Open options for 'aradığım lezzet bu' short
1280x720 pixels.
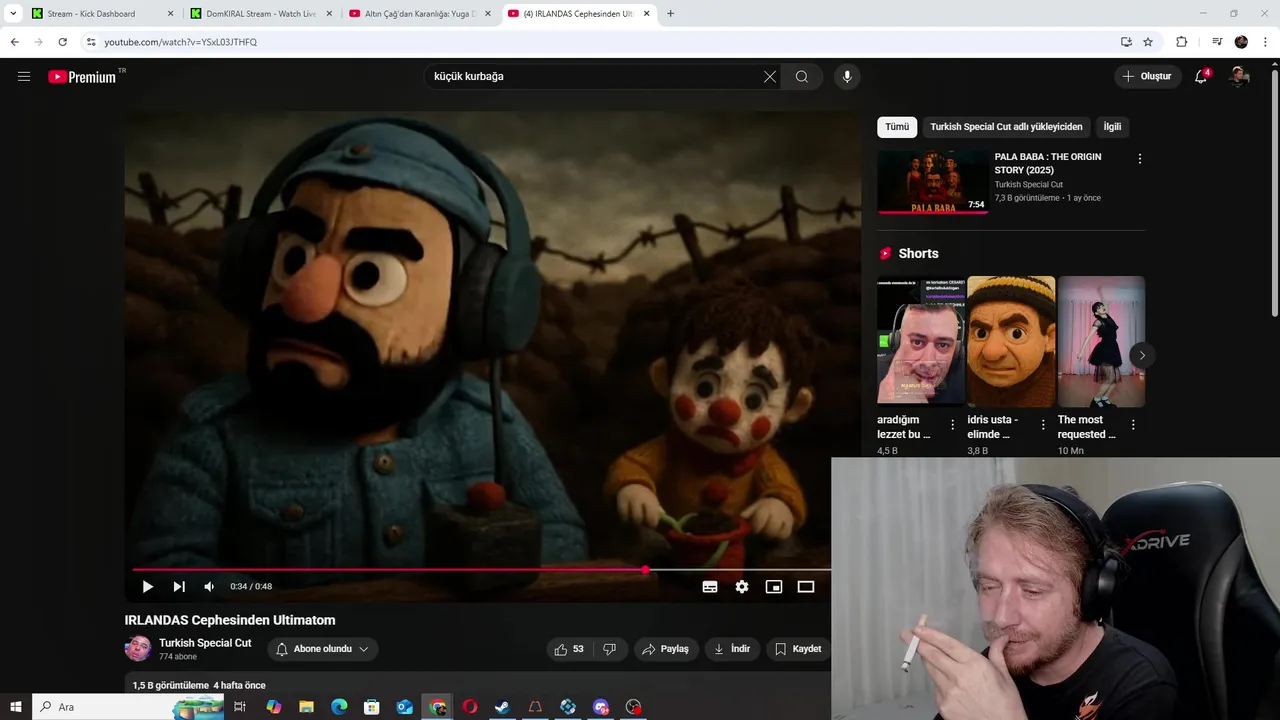coord(952,425)
